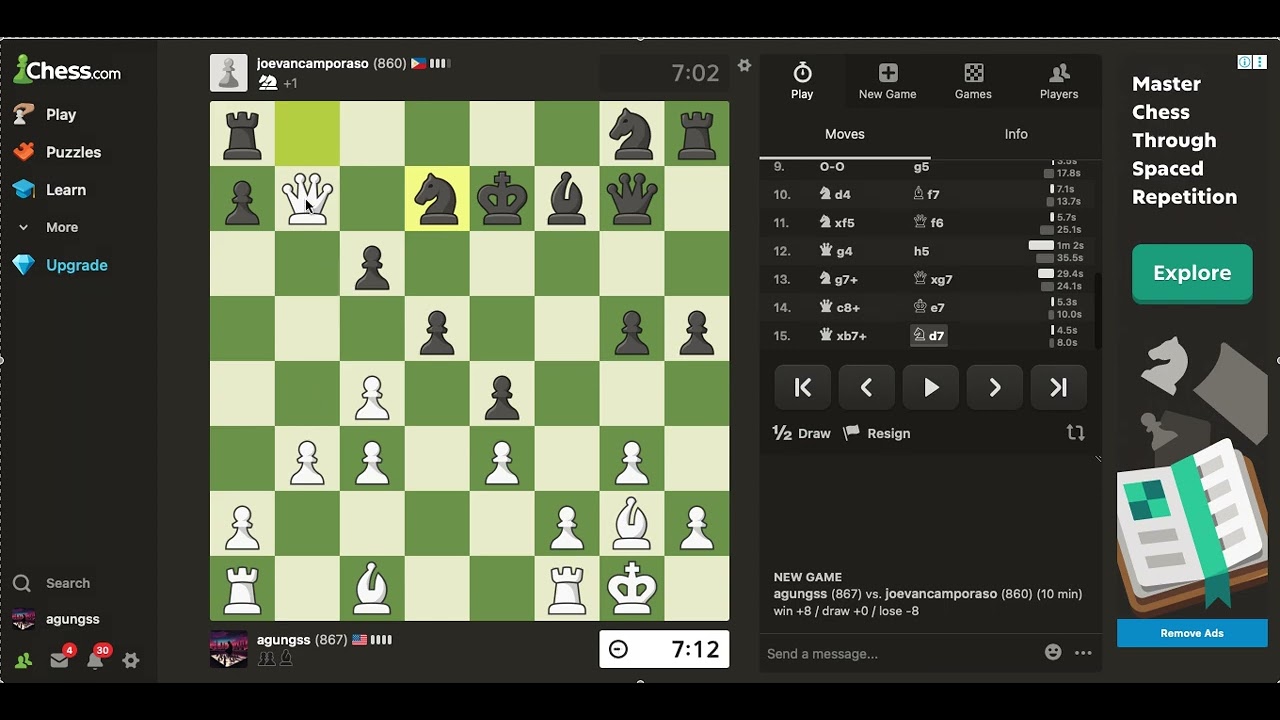
Task: Open Learn in the left sidebar
Action: pyautogui.click(x=50, y=190)
